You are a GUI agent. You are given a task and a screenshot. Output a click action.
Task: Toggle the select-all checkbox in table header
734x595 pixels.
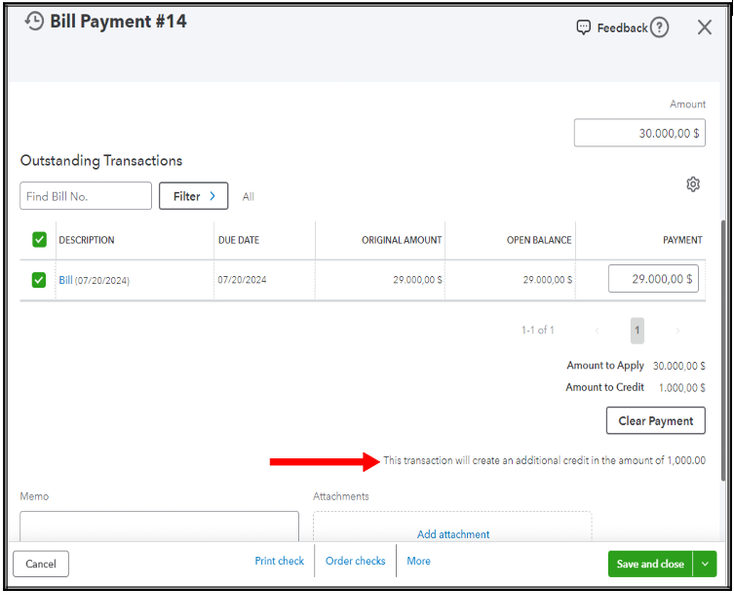39,240
